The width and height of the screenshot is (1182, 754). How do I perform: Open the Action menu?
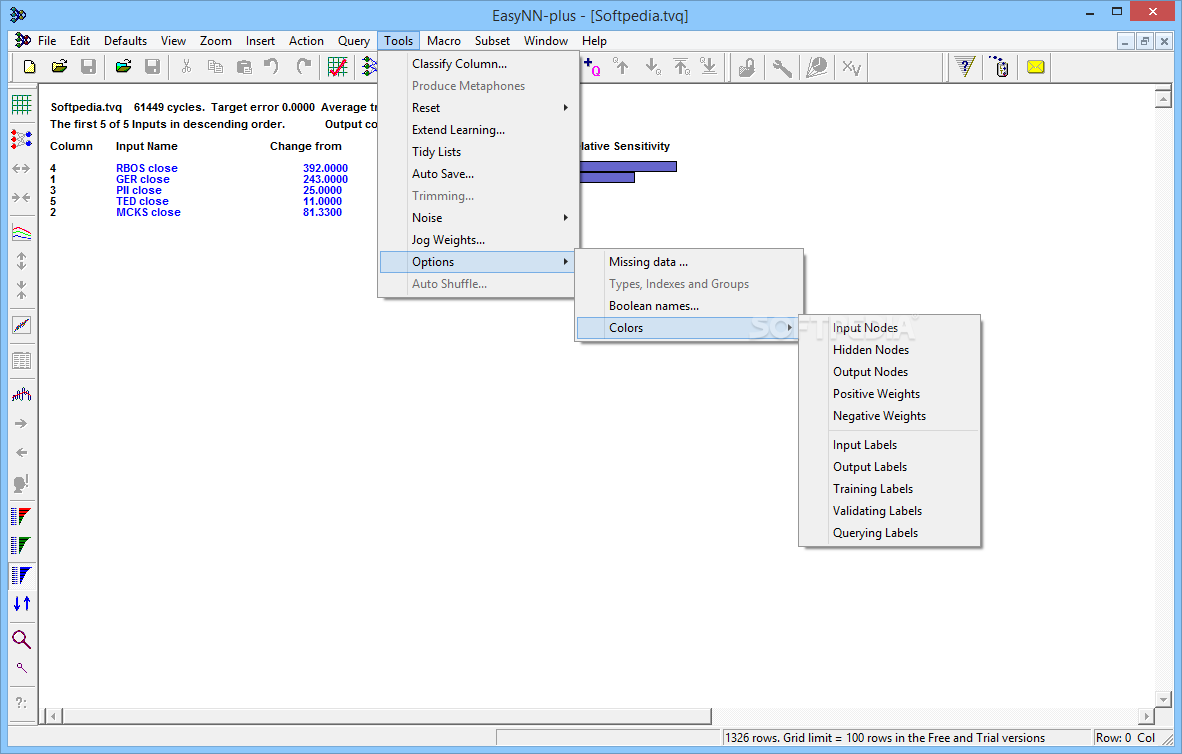coord(306,41)
